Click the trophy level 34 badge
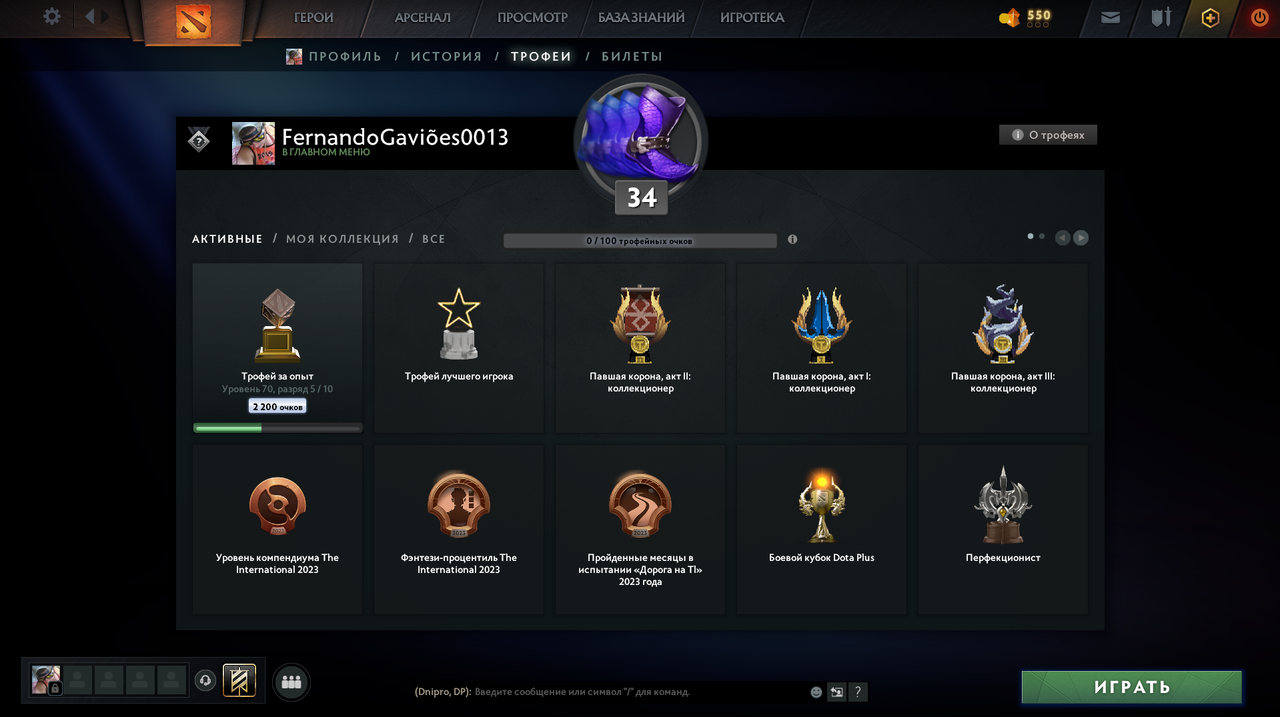 tap(641, 198)
